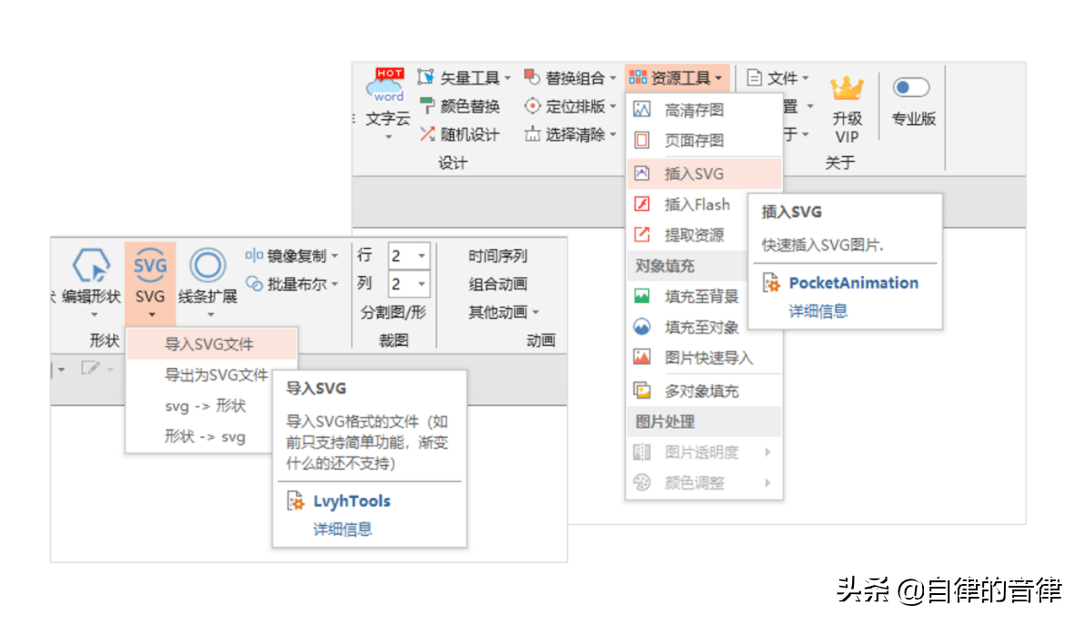Click the 图片处理 section header
This screenshot has height=622, width=1080.
click(704, 422)
